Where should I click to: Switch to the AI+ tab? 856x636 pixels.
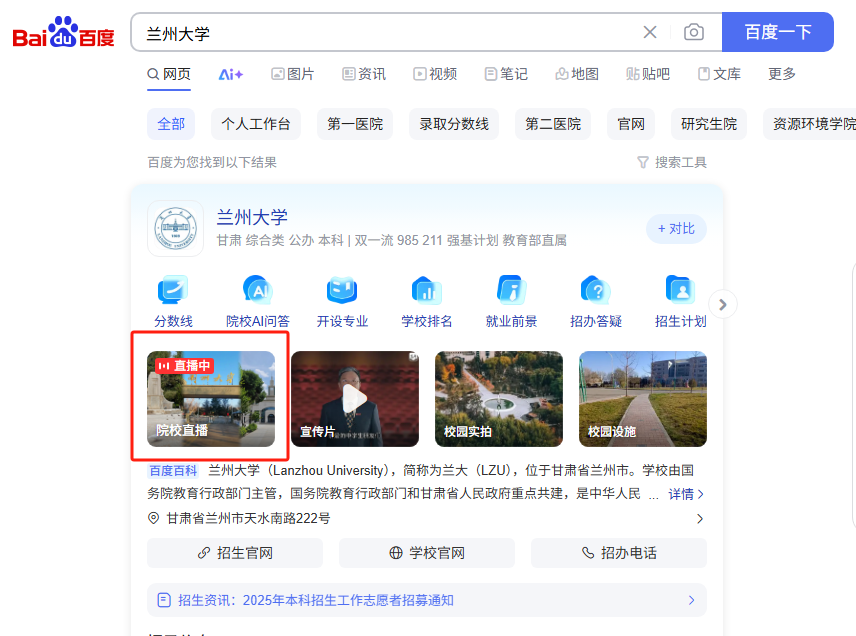click(230, 74)
